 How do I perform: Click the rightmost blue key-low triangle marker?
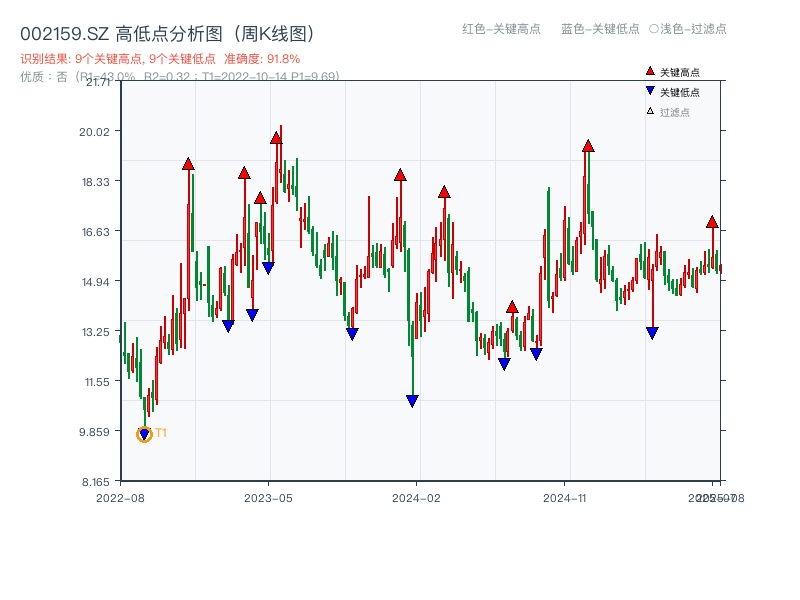coord(652,332)
